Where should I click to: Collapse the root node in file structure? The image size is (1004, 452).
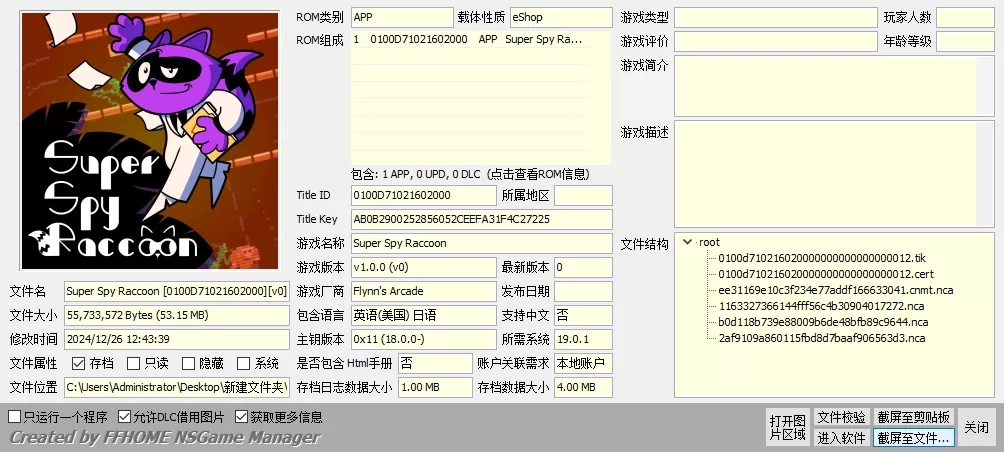click(687, 242)
